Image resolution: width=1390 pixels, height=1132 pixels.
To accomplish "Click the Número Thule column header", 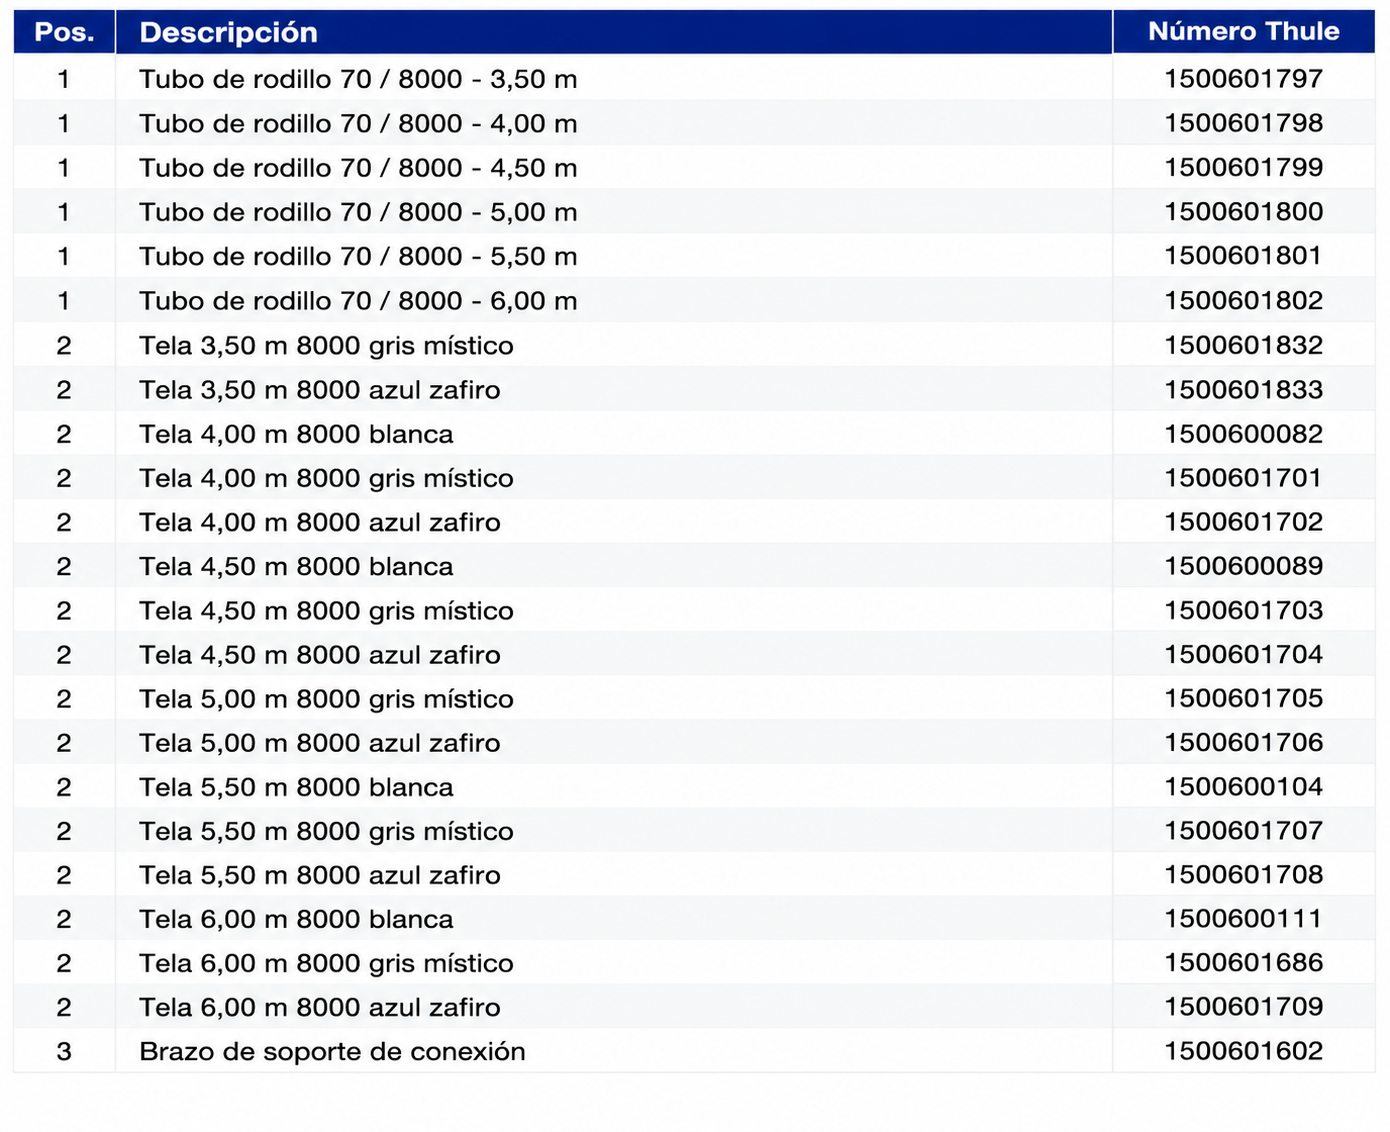I will coord(1243,31).
